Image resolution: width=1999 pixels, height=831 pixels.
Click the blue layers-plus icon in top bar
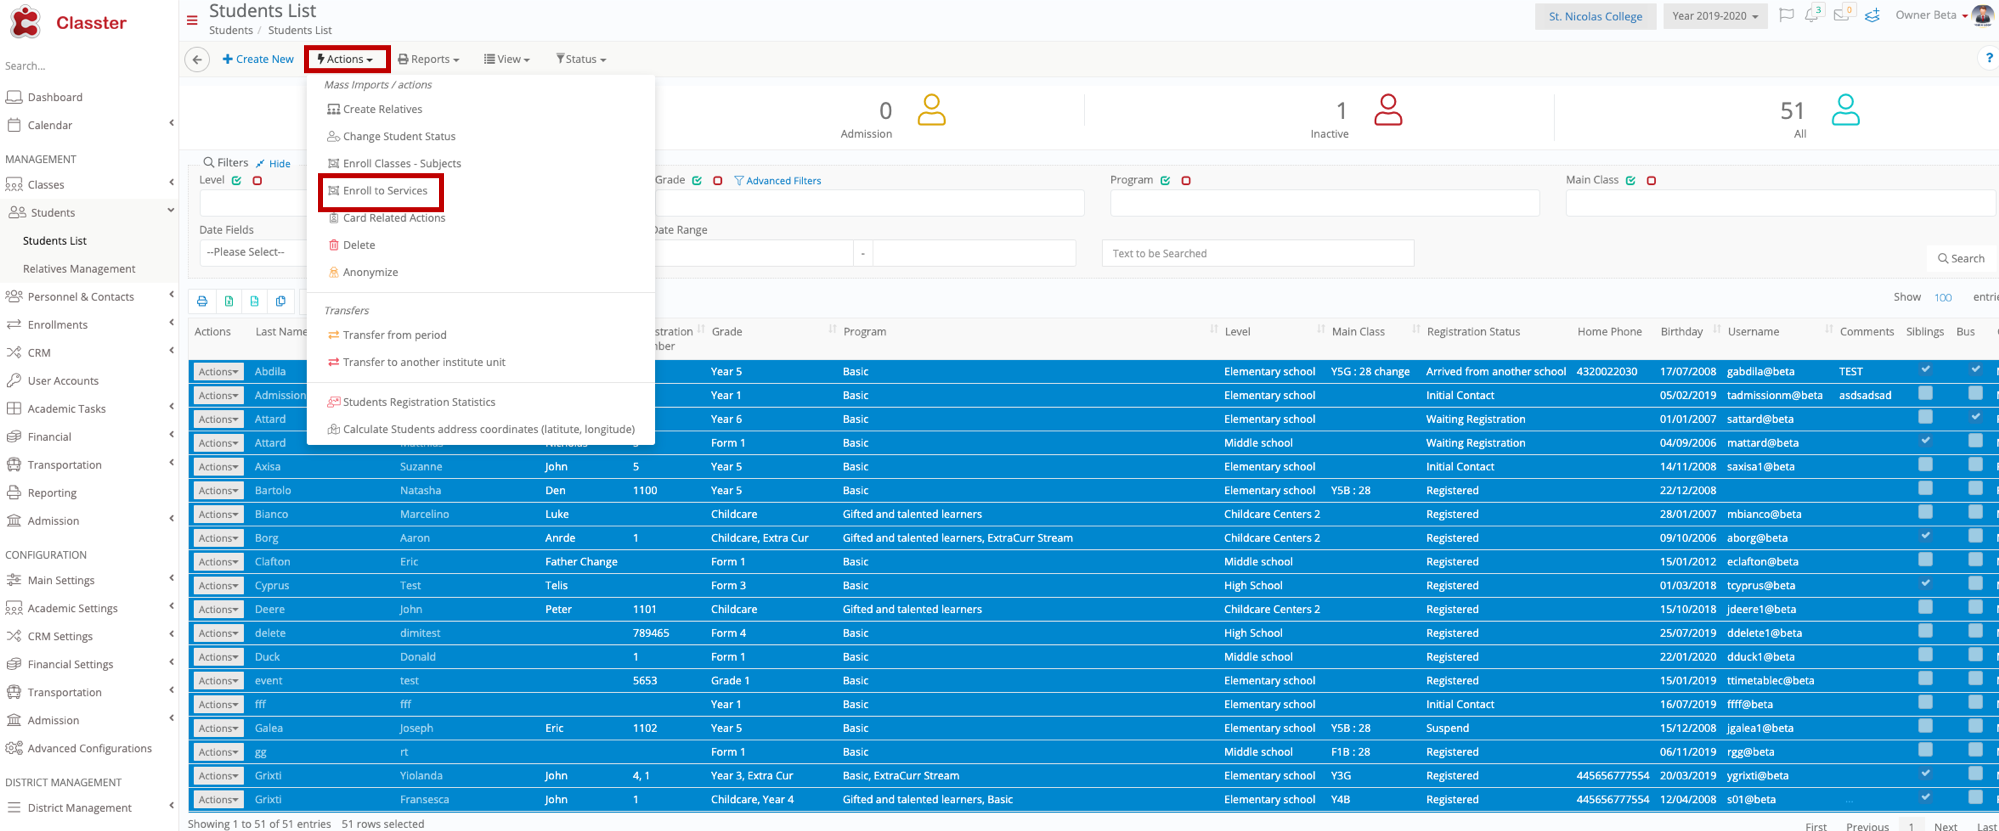point(1872,15)
